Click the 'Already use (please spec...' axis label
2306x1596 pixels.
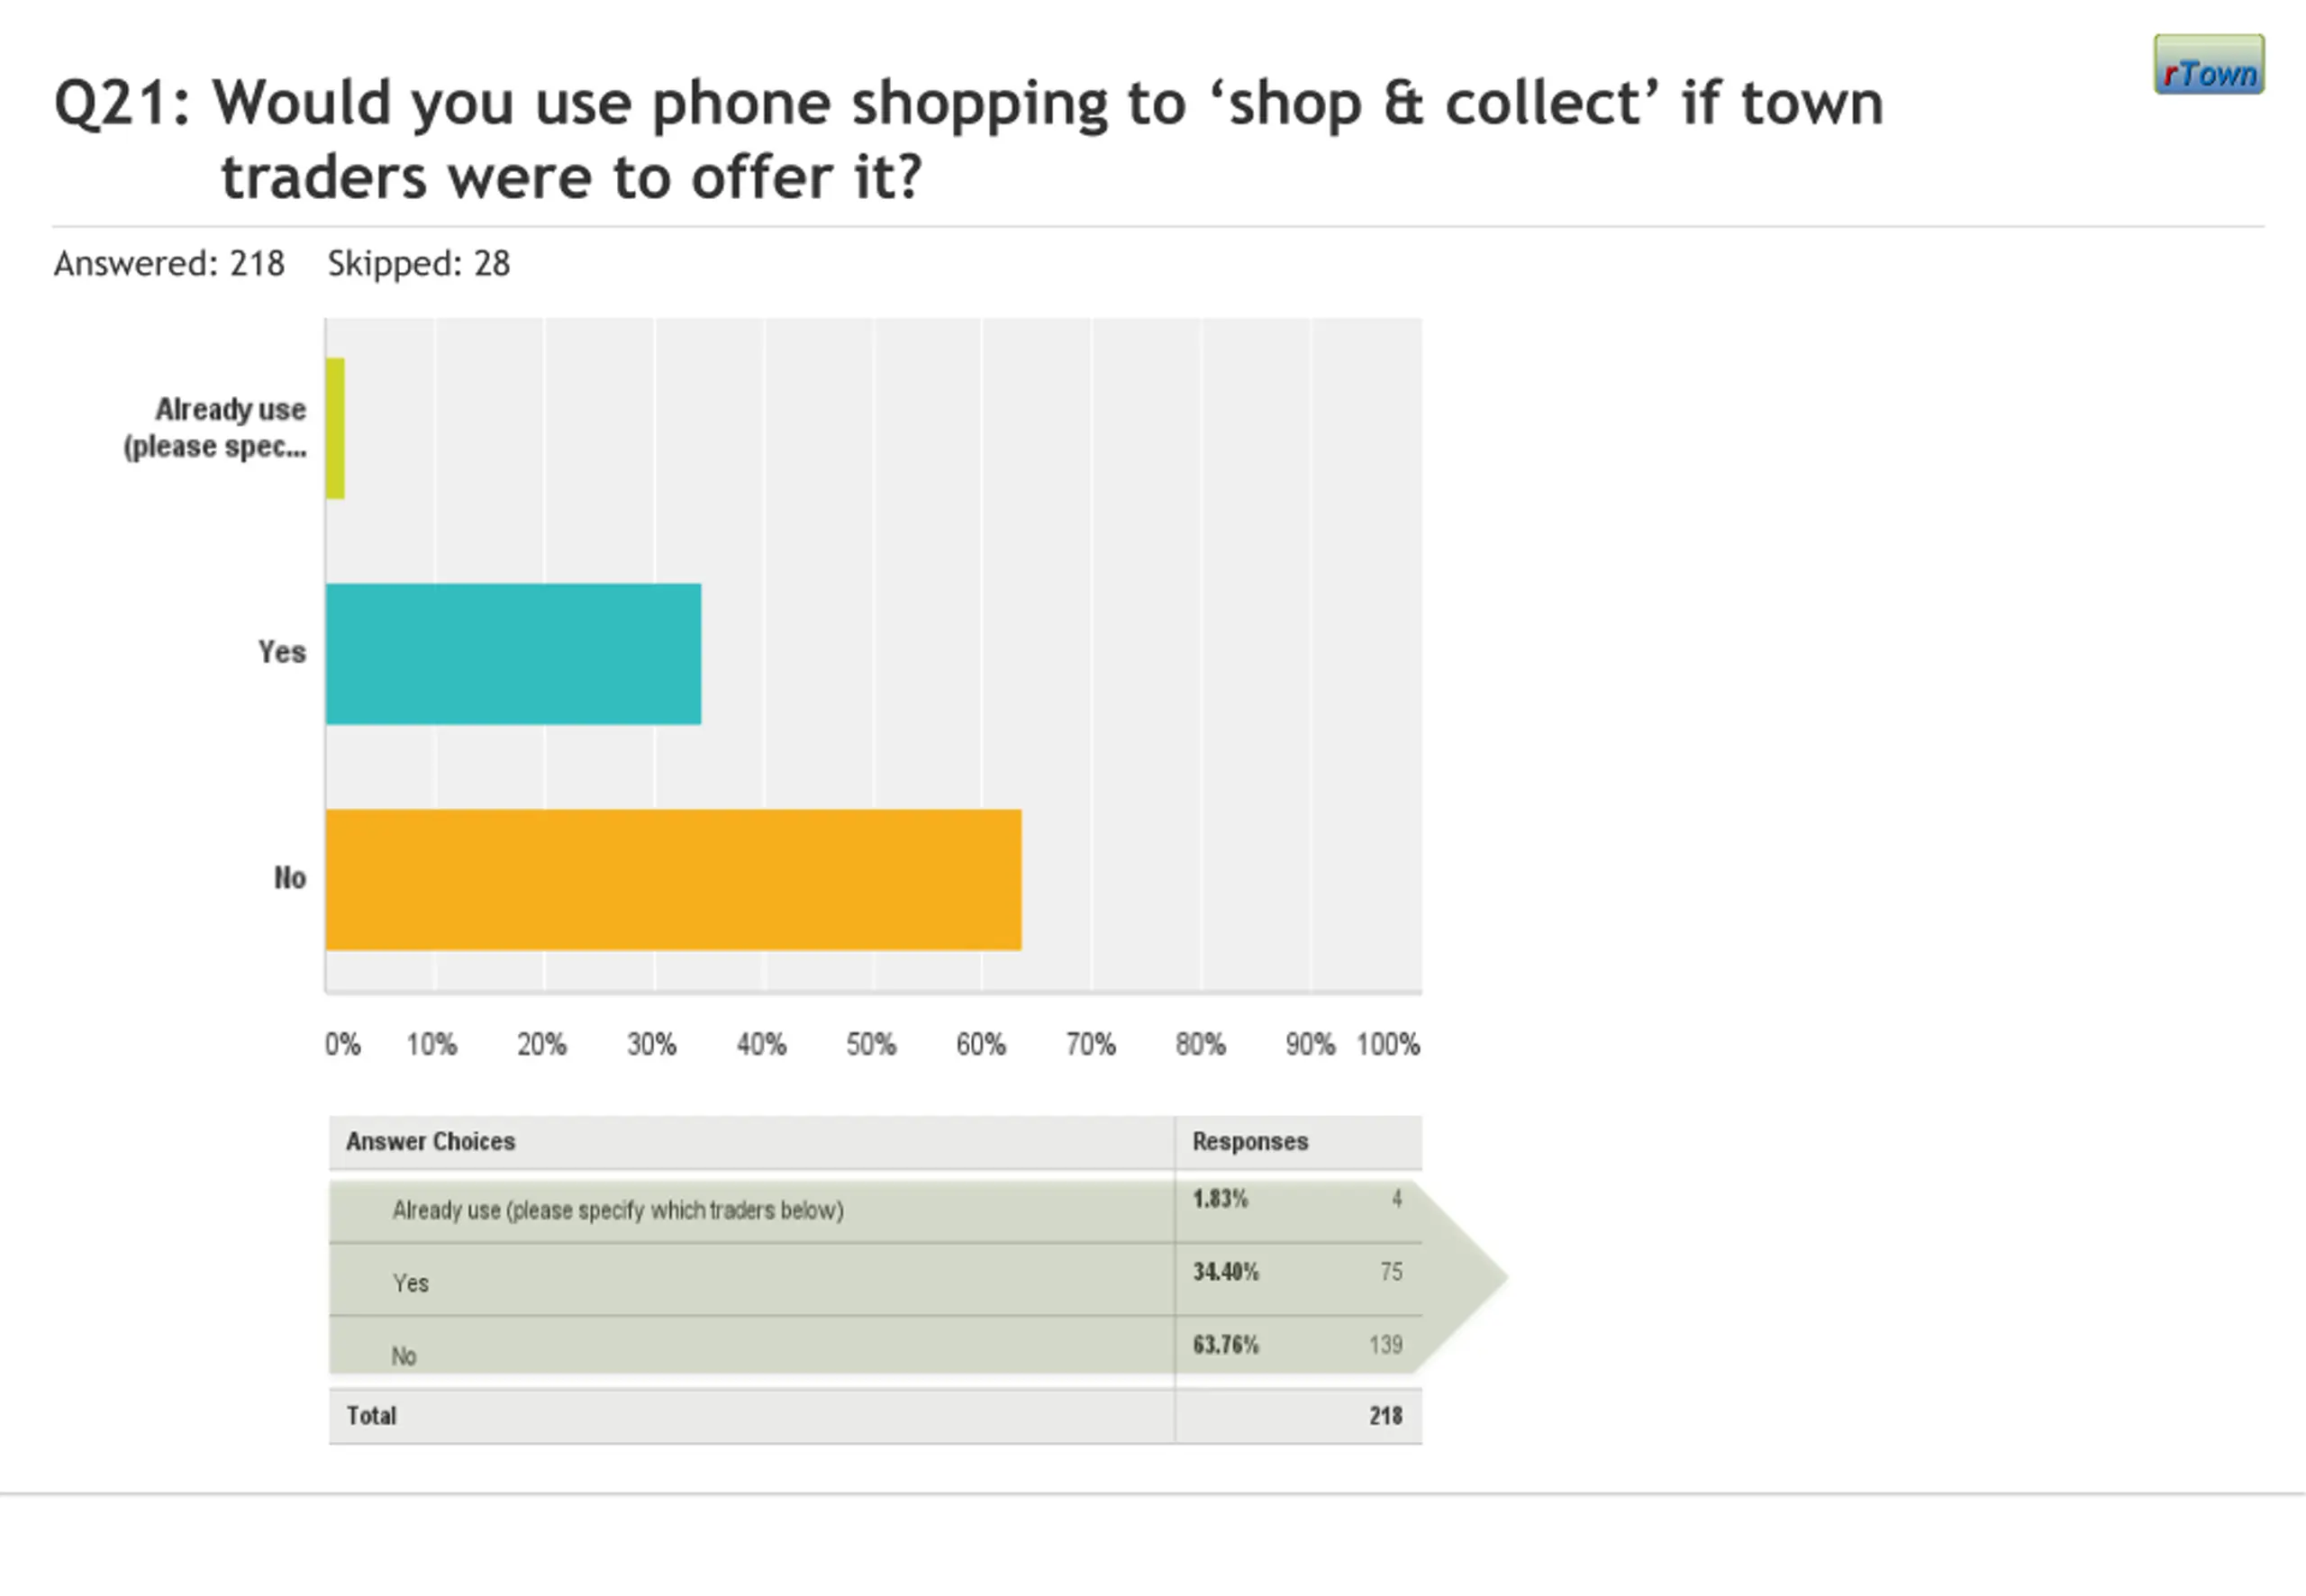(x=217, y=428)
